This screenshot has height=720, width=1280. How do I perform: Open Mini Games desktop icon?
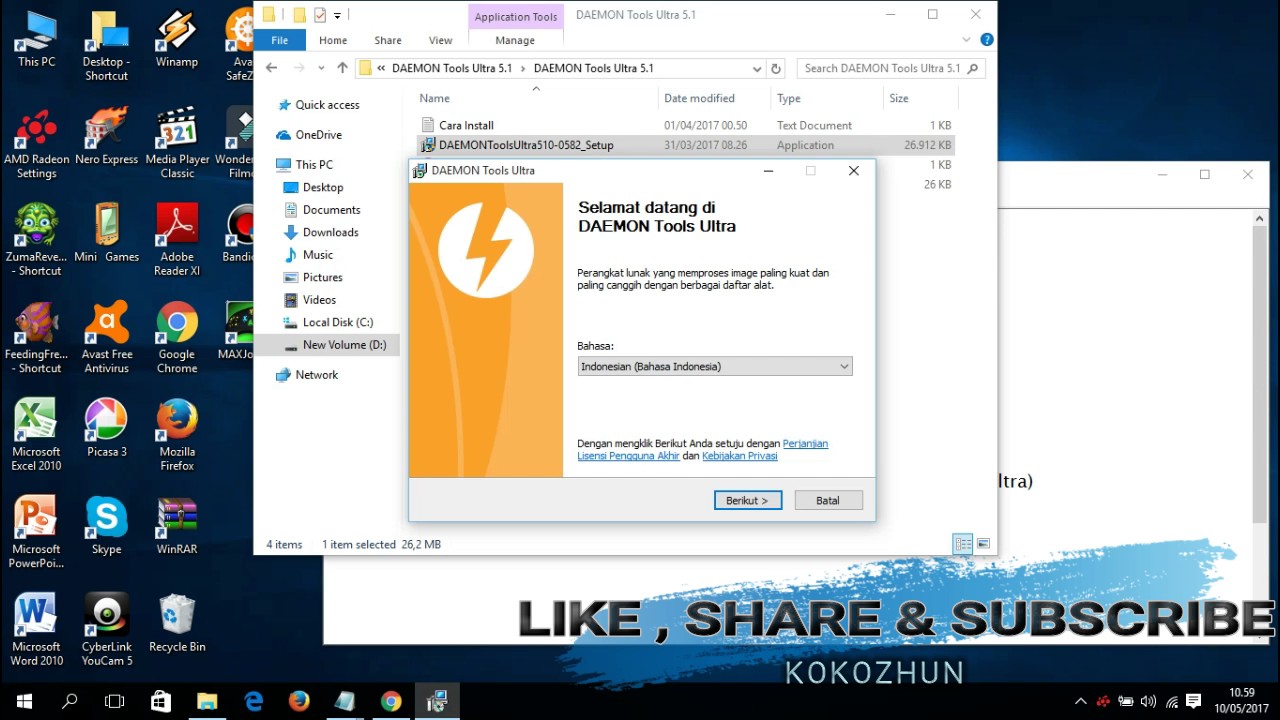pos(107,233)
